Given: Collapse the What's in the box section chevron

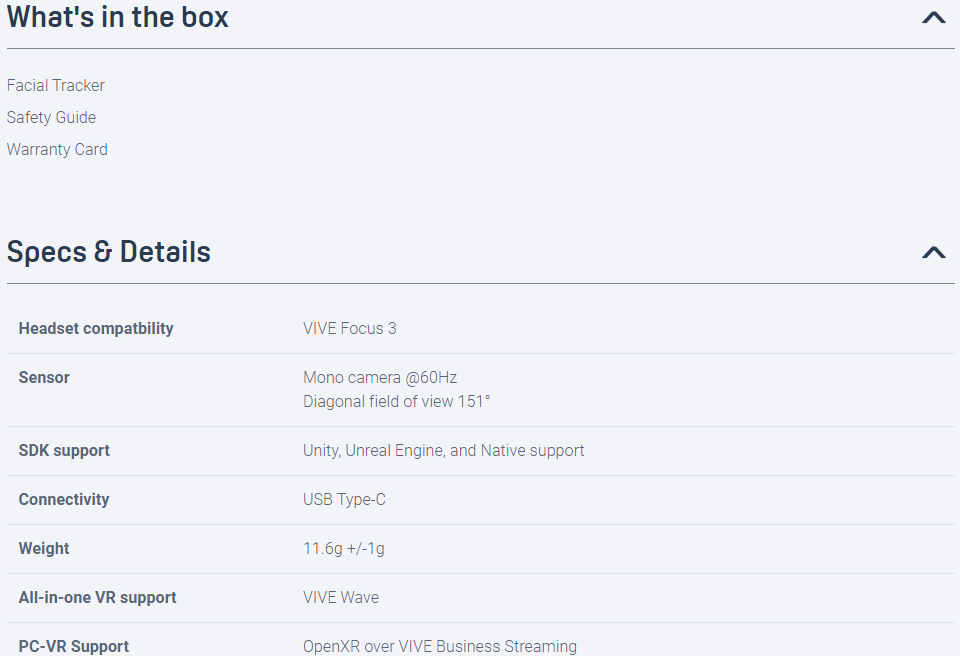Looking at the screenshot, I should (933, 17).
